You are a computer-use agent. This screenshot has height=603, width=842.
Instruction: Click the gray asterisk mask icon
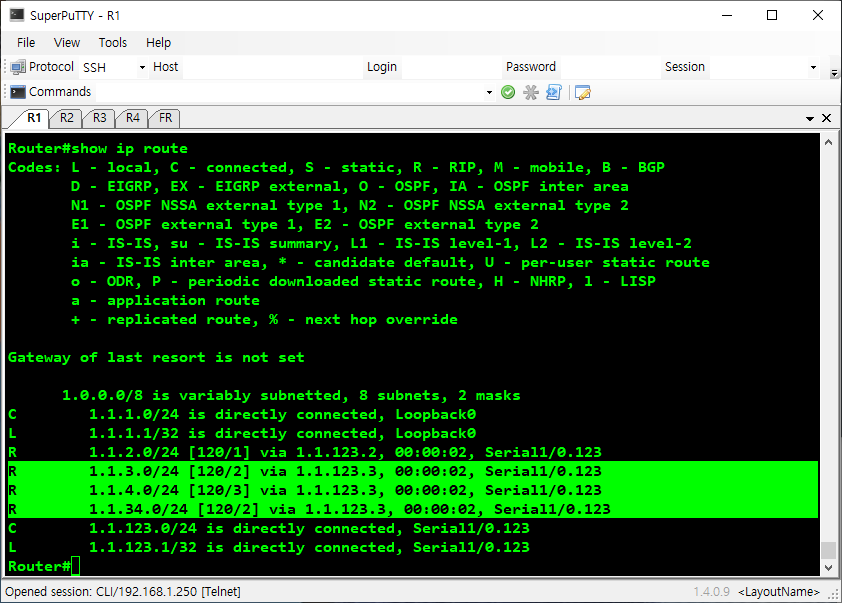point(531,92)
